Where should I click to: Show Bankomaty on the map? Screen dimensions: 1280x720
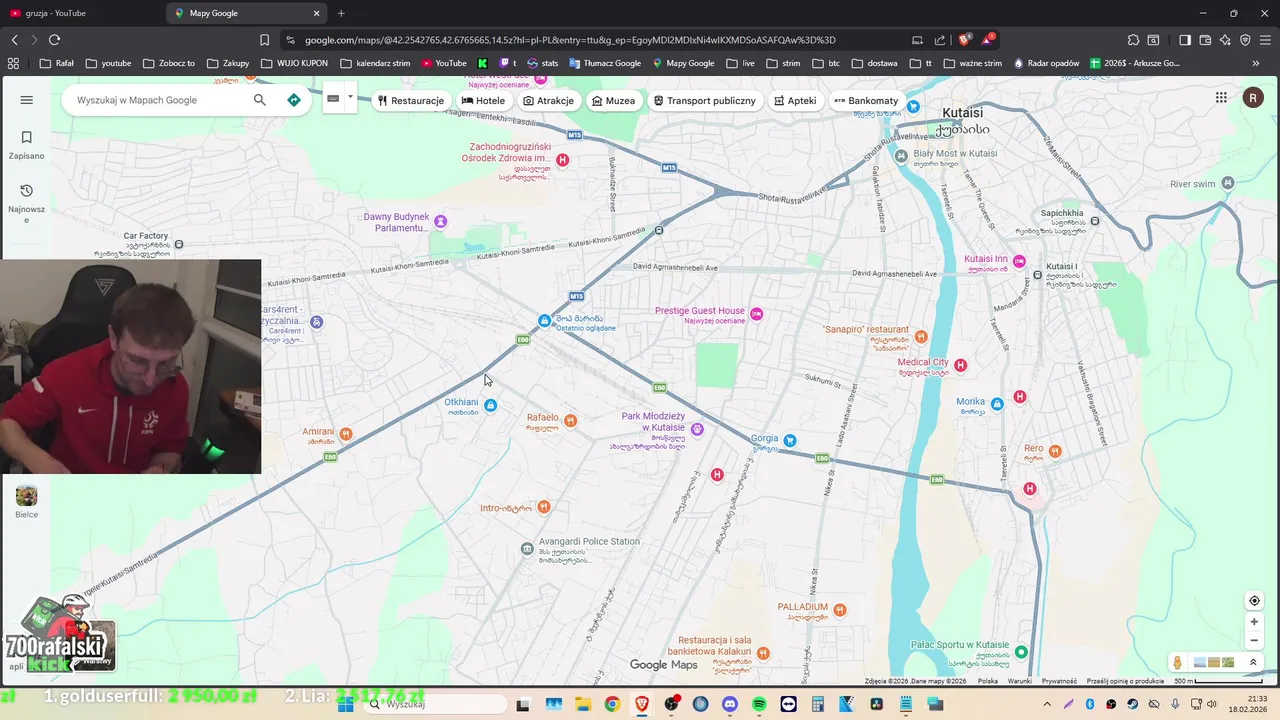tap(867, 101)
